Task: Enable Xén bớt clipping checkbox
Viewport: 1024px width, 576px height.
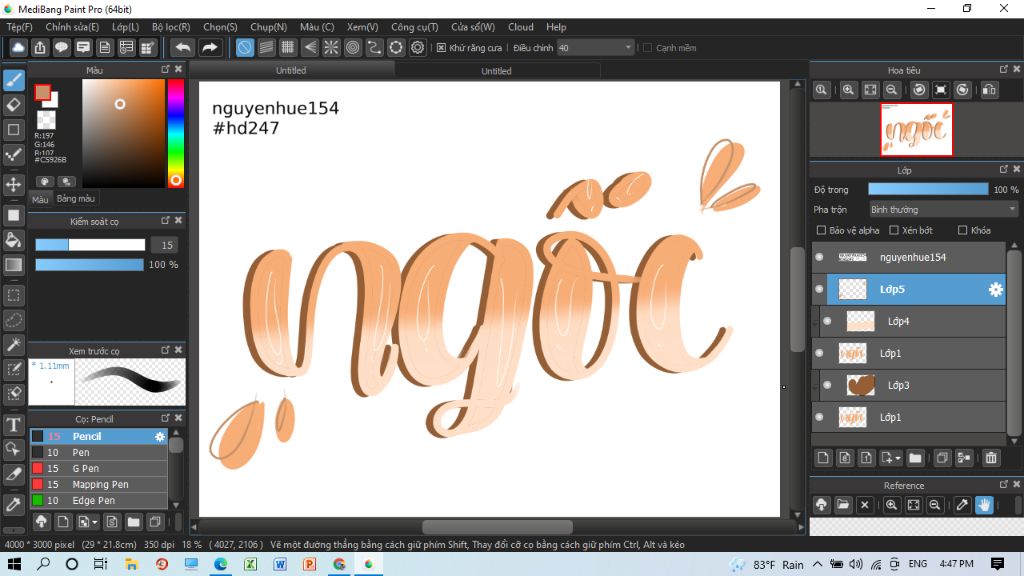Action: pyautogui.click(x=894, y=230)
